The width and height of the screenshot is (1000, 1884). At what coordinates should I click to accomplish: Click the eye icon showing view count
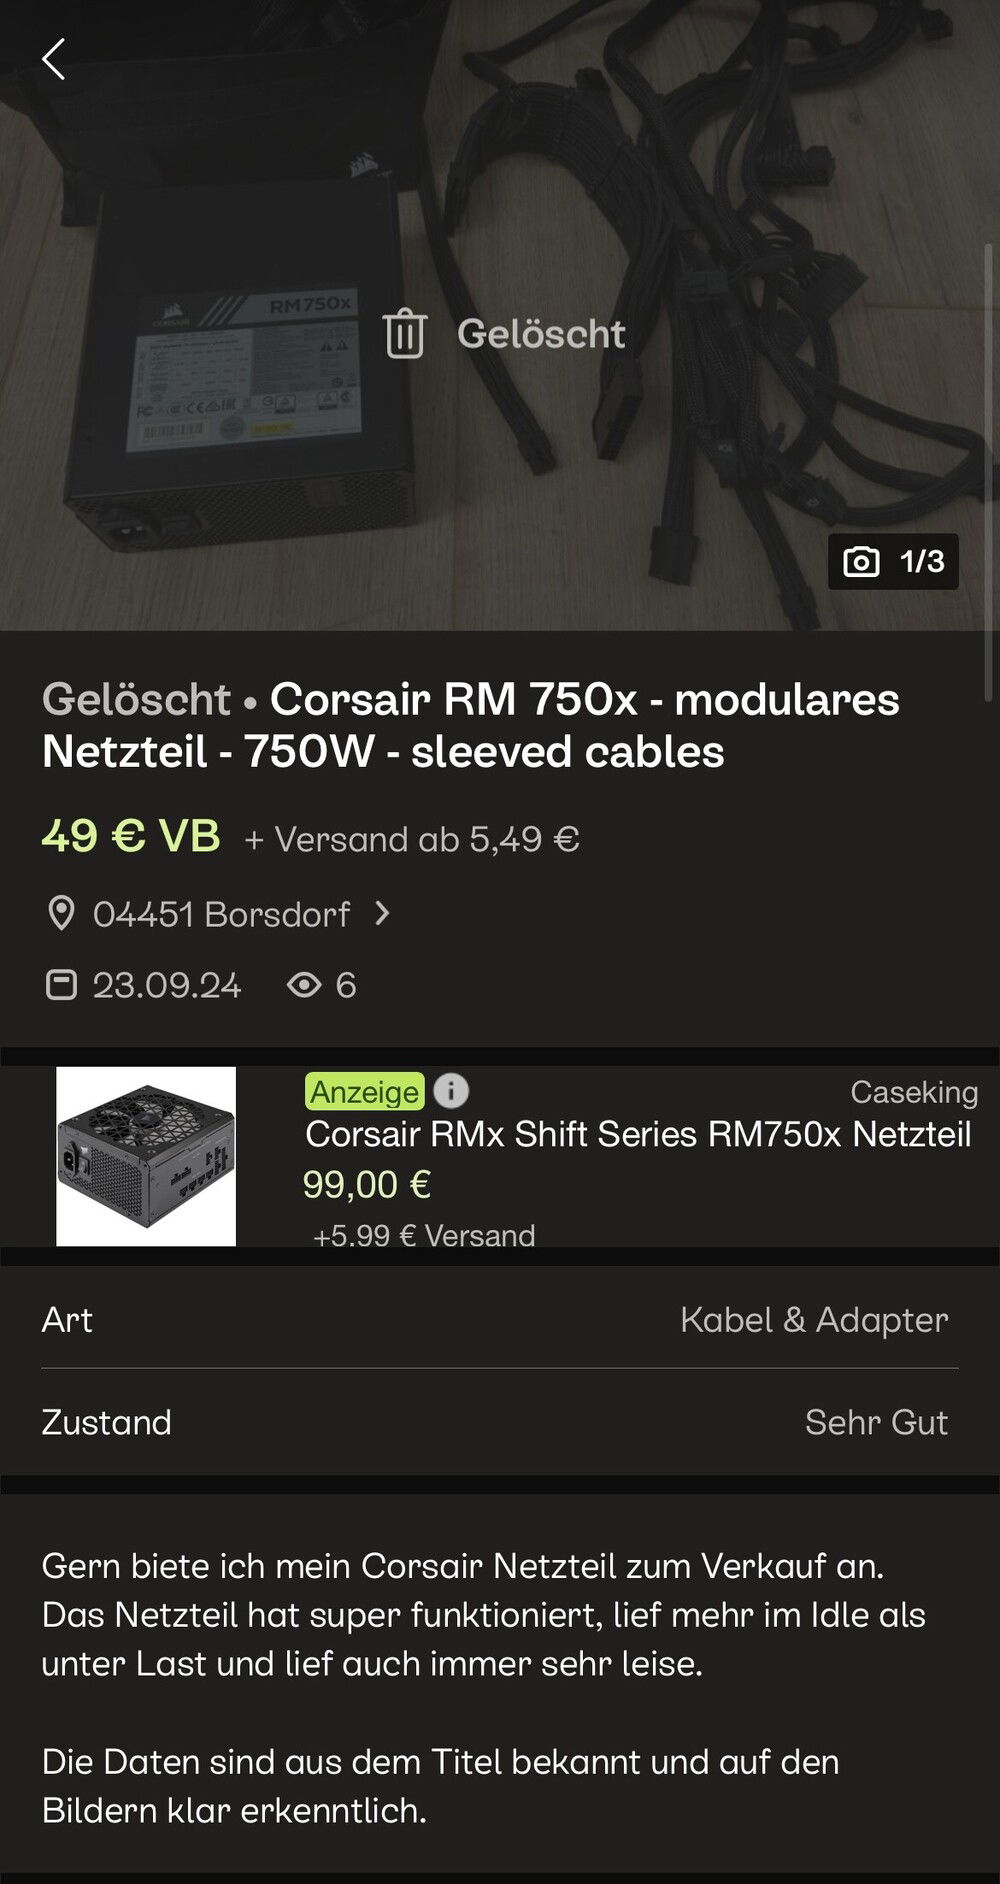pos(305,985)
